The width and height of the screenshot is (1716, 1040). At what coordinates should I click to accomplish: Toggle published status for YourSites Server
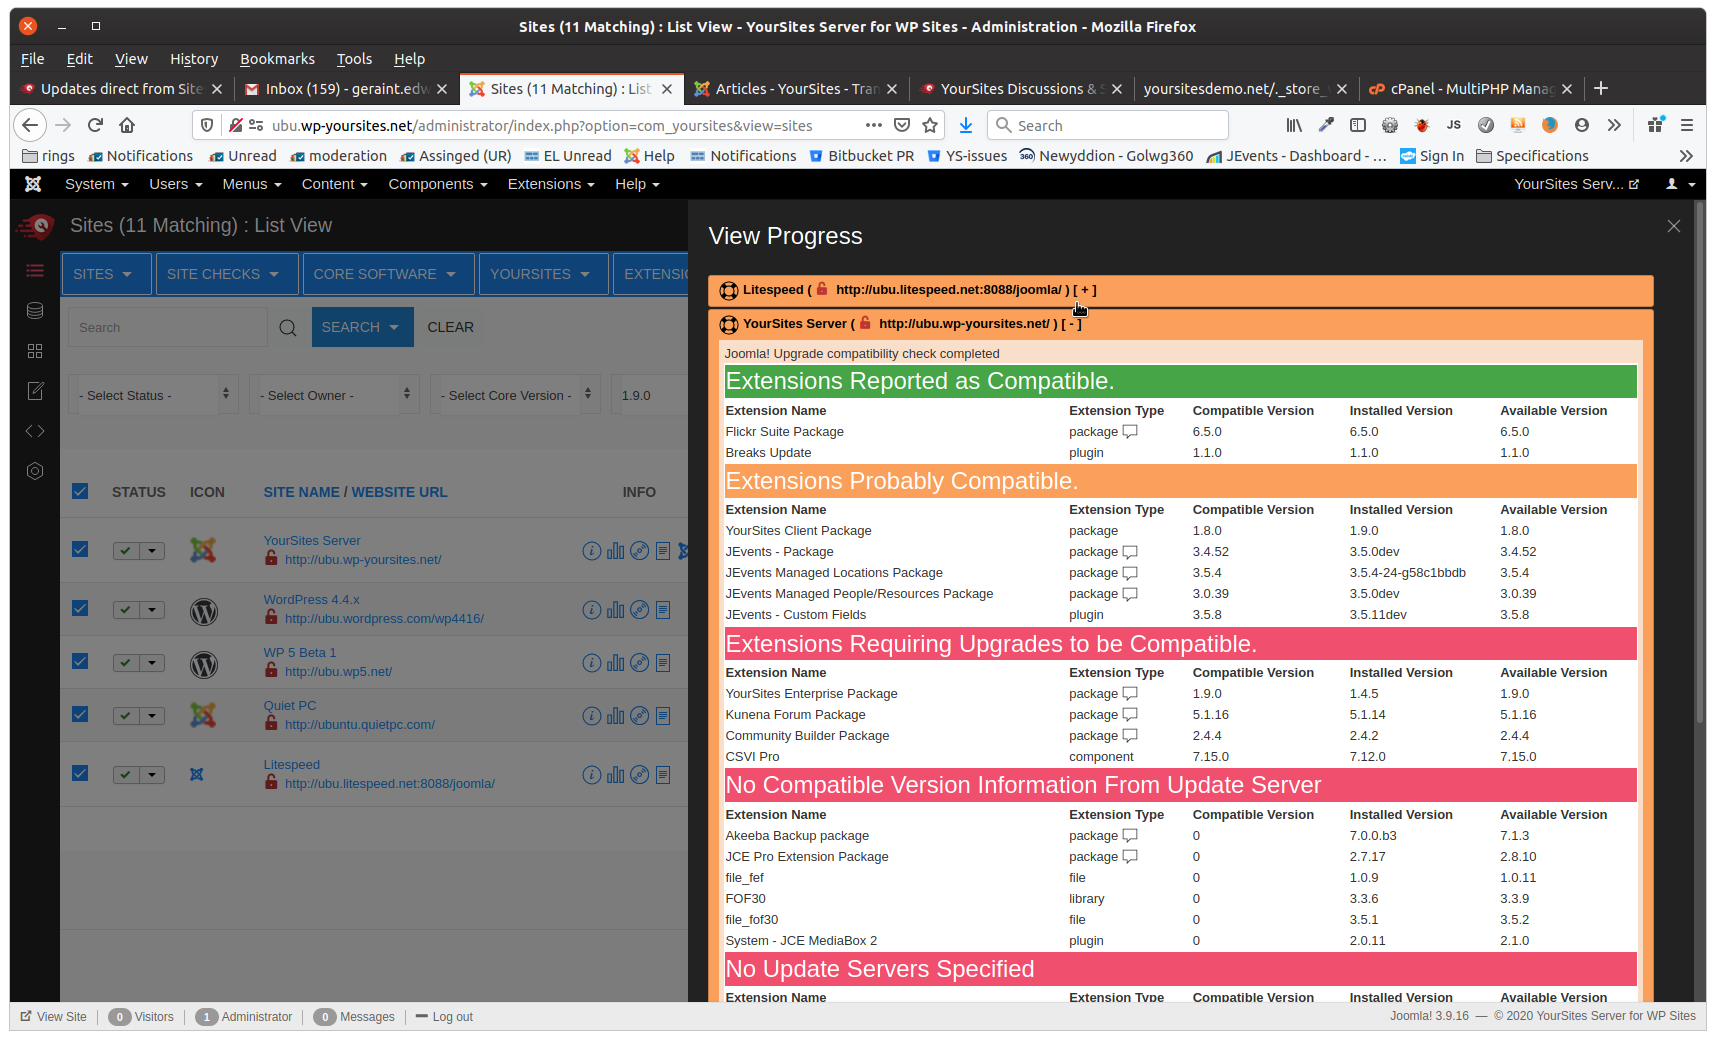click(126, 551)
